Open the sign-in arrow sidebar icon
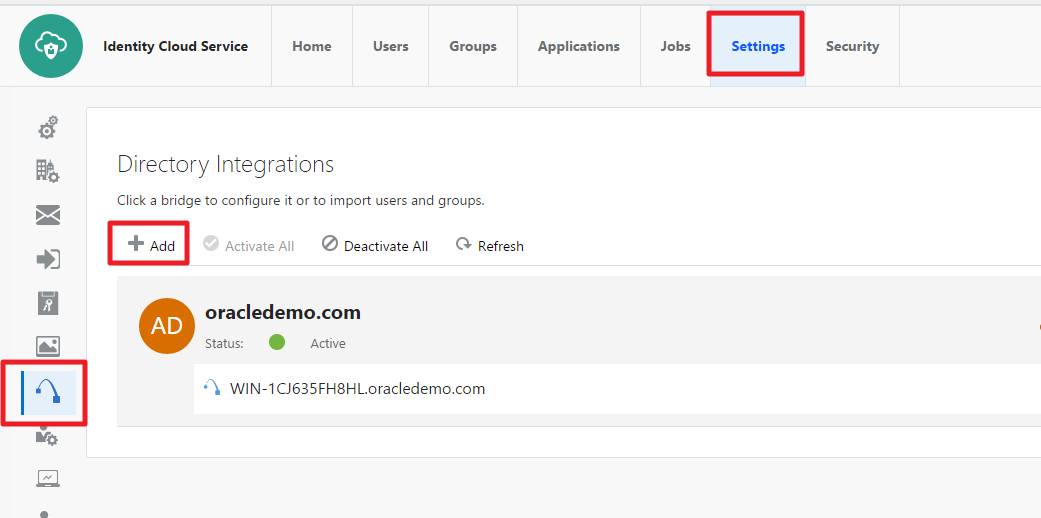Viewport: 1041px width, 518px height. click(x=48, y=259)
